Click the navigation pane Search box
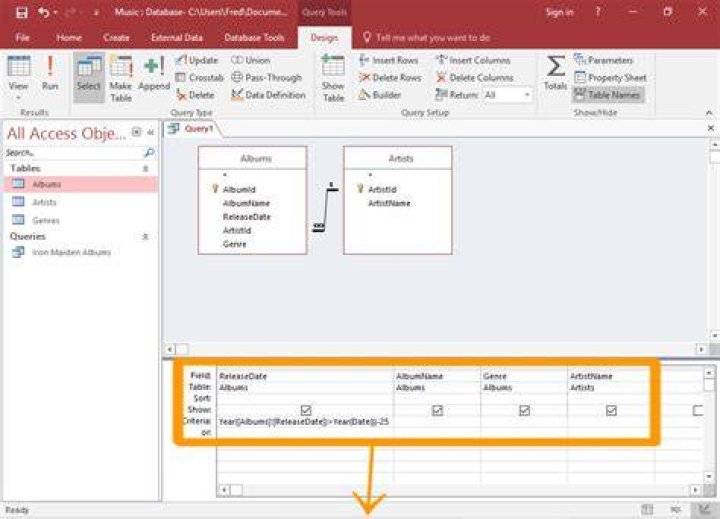The image size is (720, 519). 73,152
